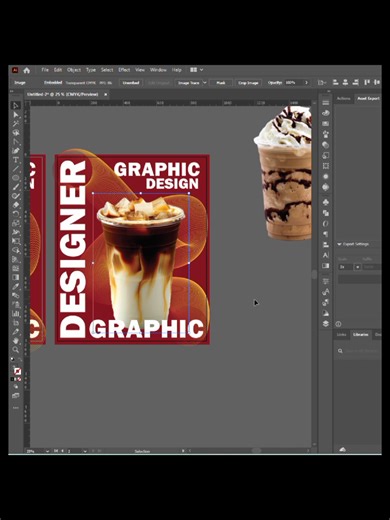
Task: Select the Eraser tool
Action: (x=16, y=205)
